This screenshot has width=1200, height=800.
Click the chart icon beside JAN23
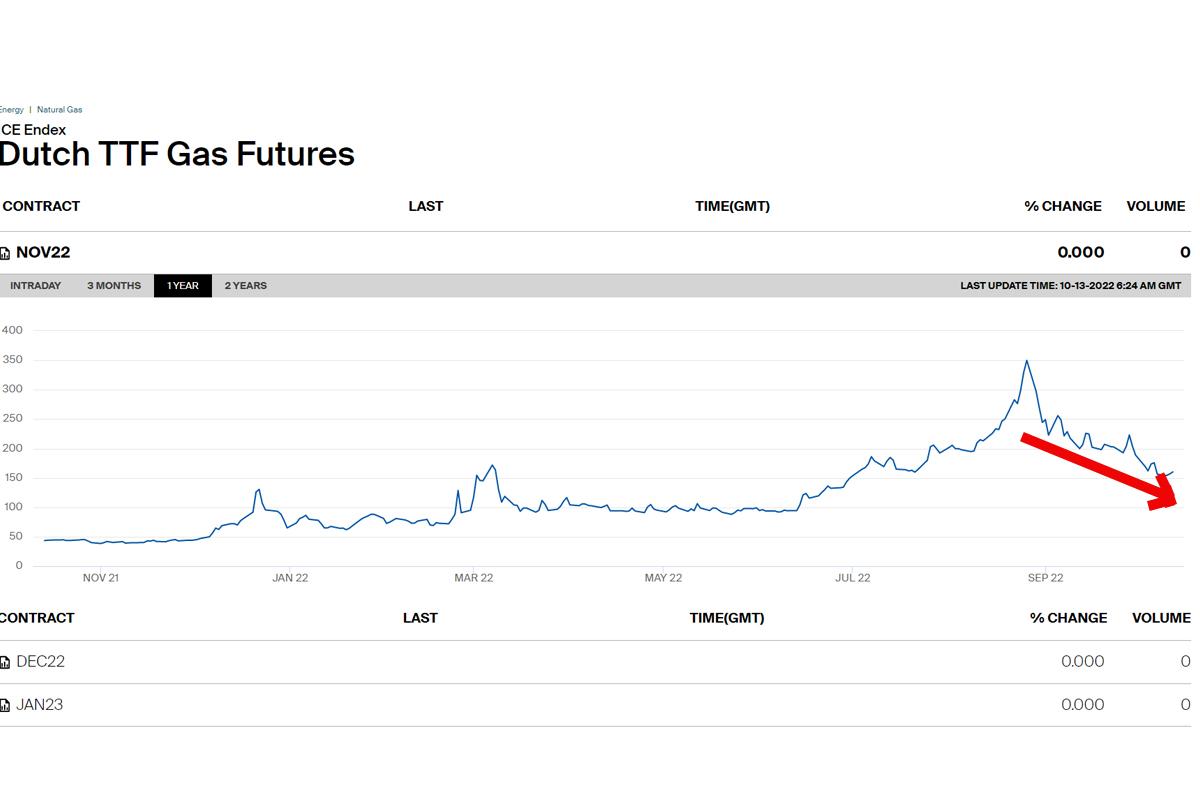click(5, 706)
